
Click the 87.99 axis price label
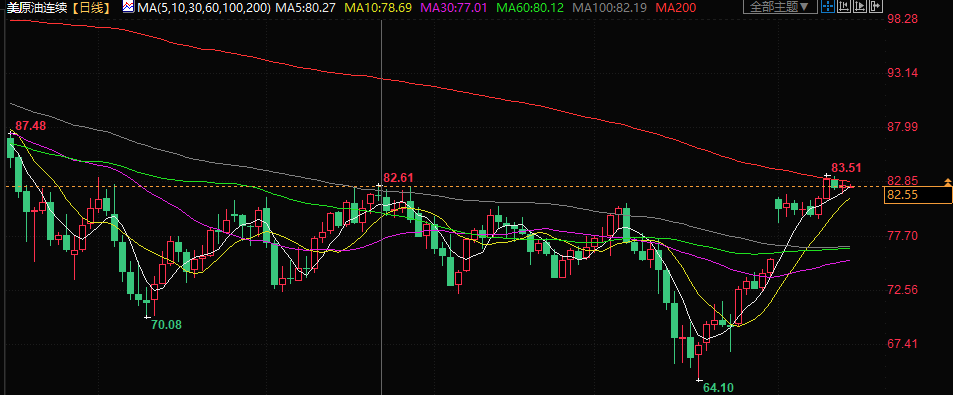click(x=902, y=127)
